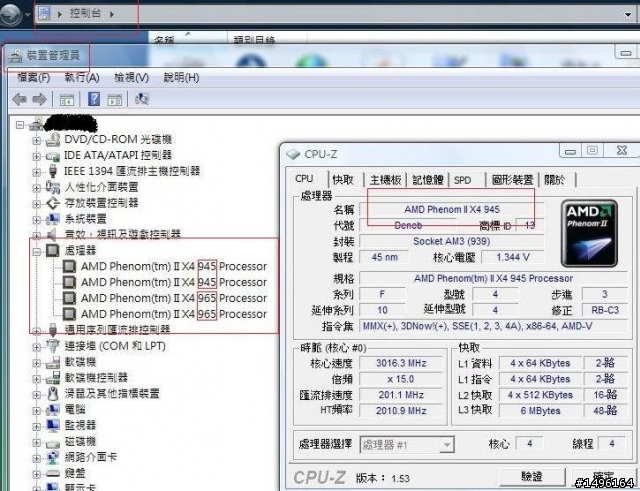This screenshot has width=640, height=491.
Task: Click the 1.344 V core voltage value
Action: pos(513,257)
